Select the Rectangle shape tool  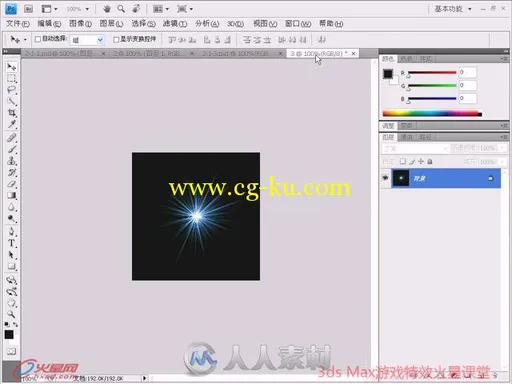[x=11, y=266]
